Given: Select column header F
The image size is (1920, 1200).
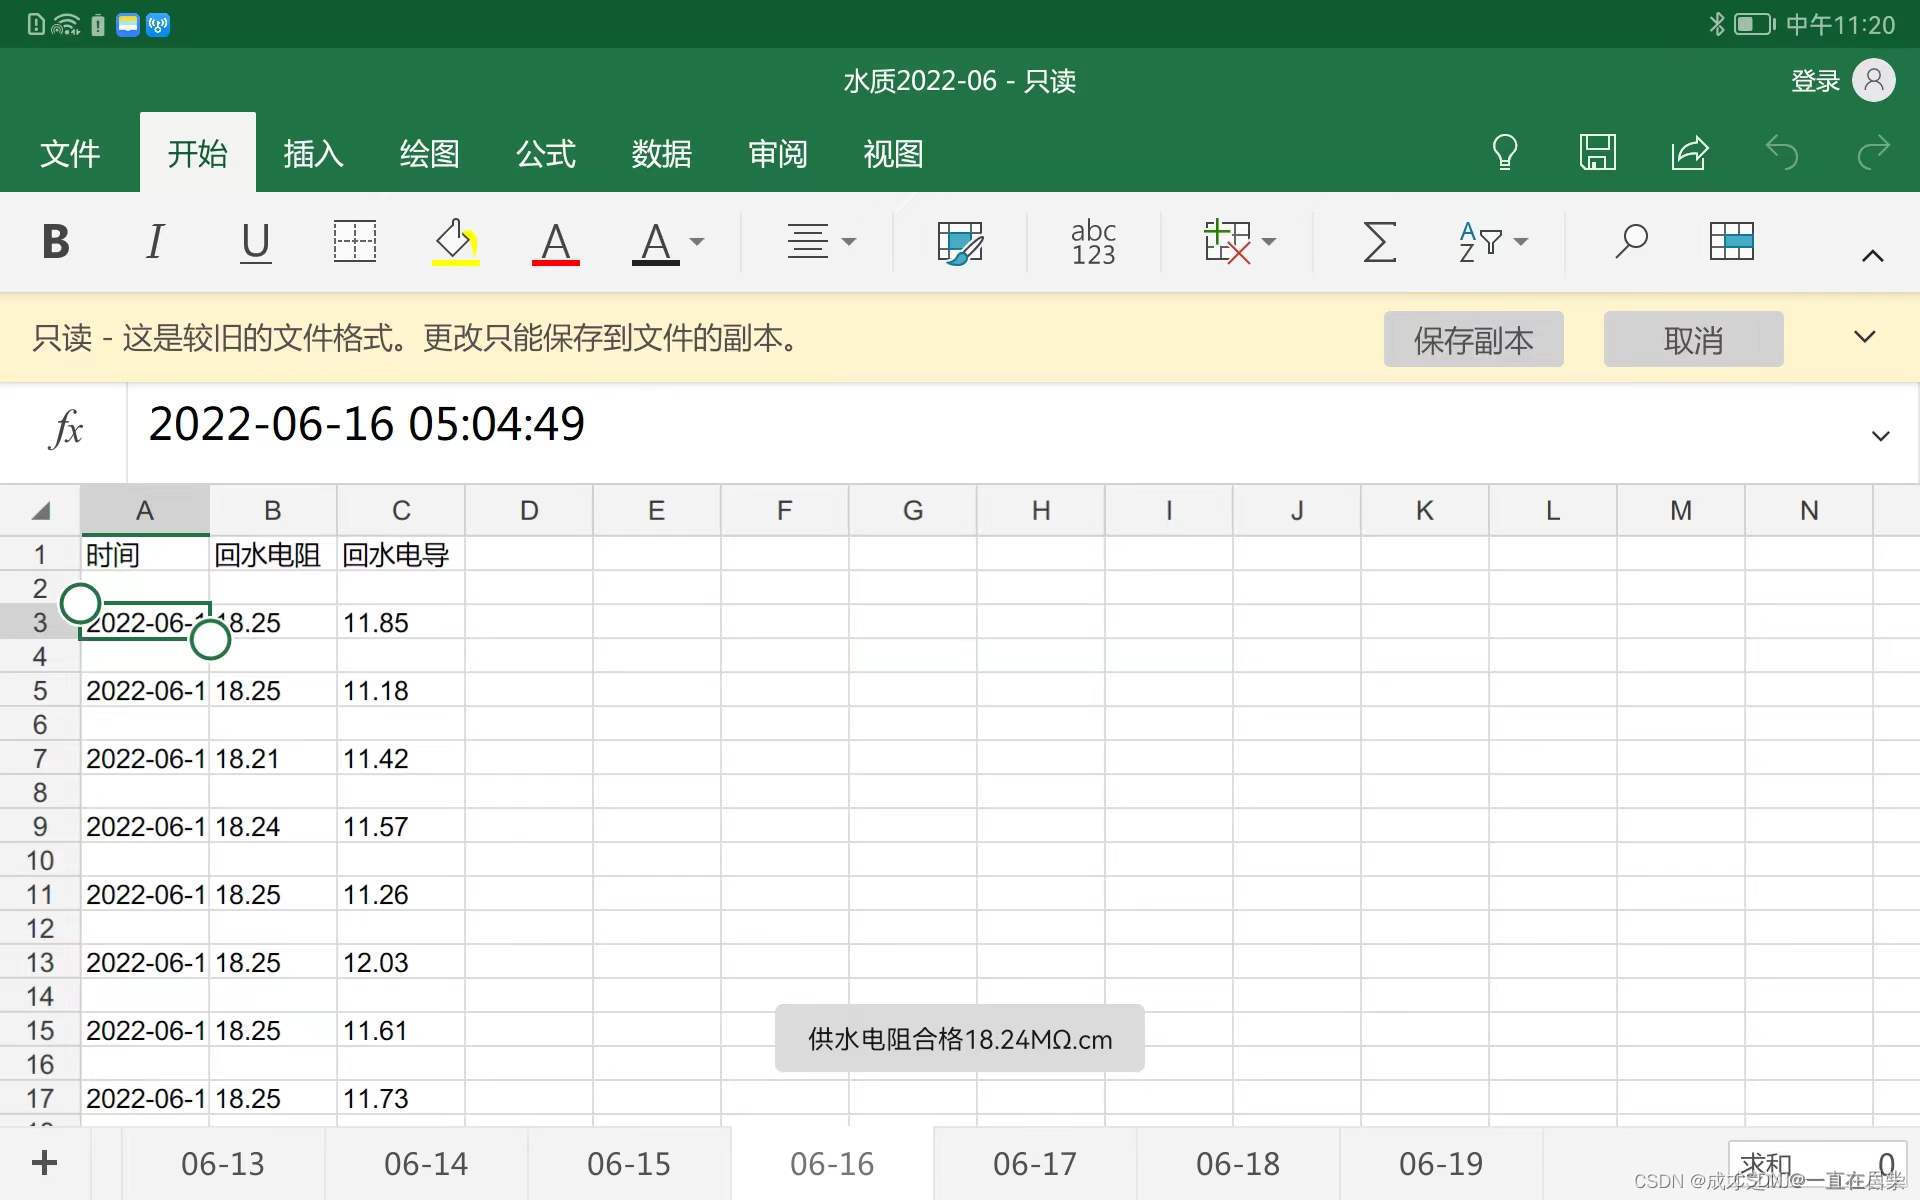Looking at the screenshot, I should [x=785, y=511].
